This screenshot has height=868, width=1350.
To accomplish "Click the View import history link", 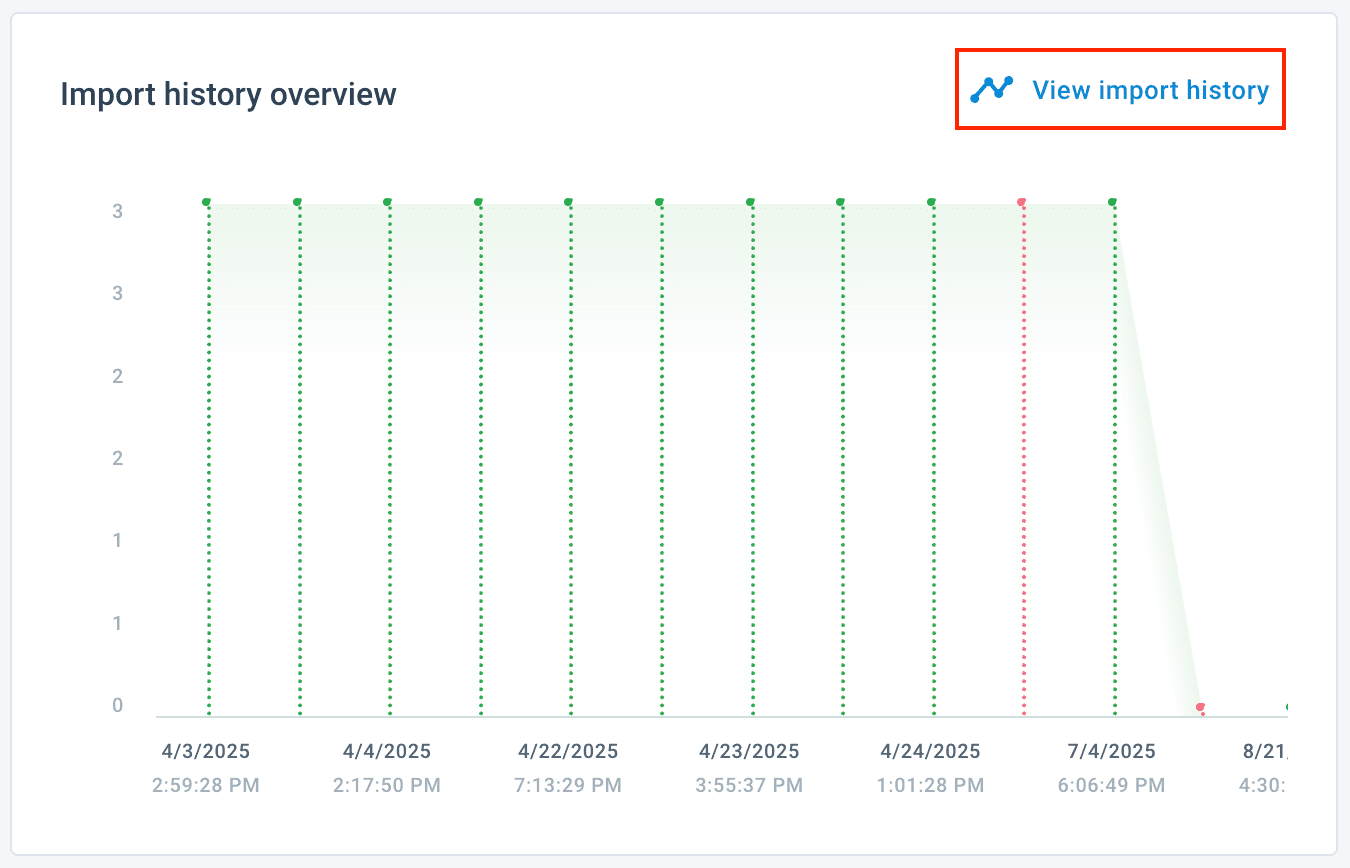I will point(1150,90).
